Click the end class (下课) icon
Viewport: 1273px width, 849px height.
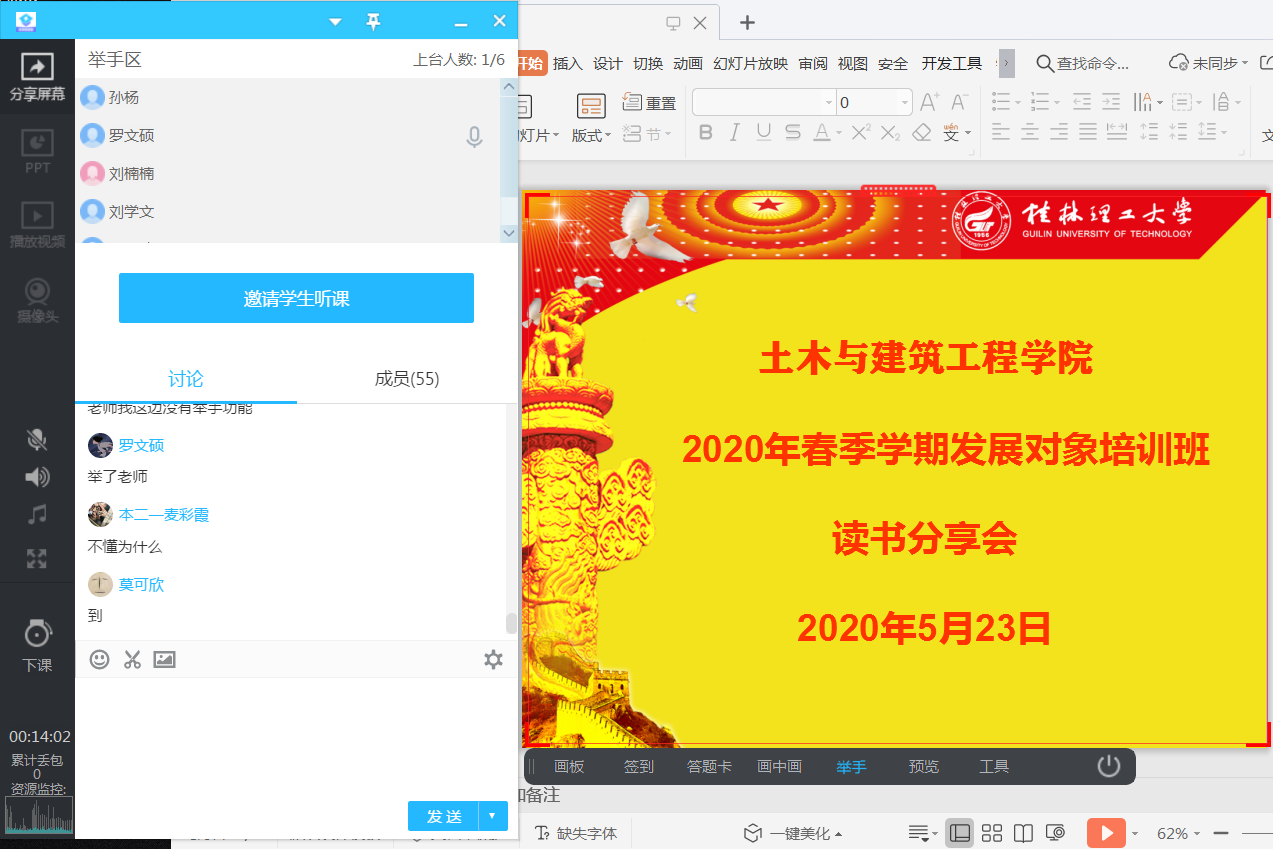pyautogui.click(x=37, y=643)
